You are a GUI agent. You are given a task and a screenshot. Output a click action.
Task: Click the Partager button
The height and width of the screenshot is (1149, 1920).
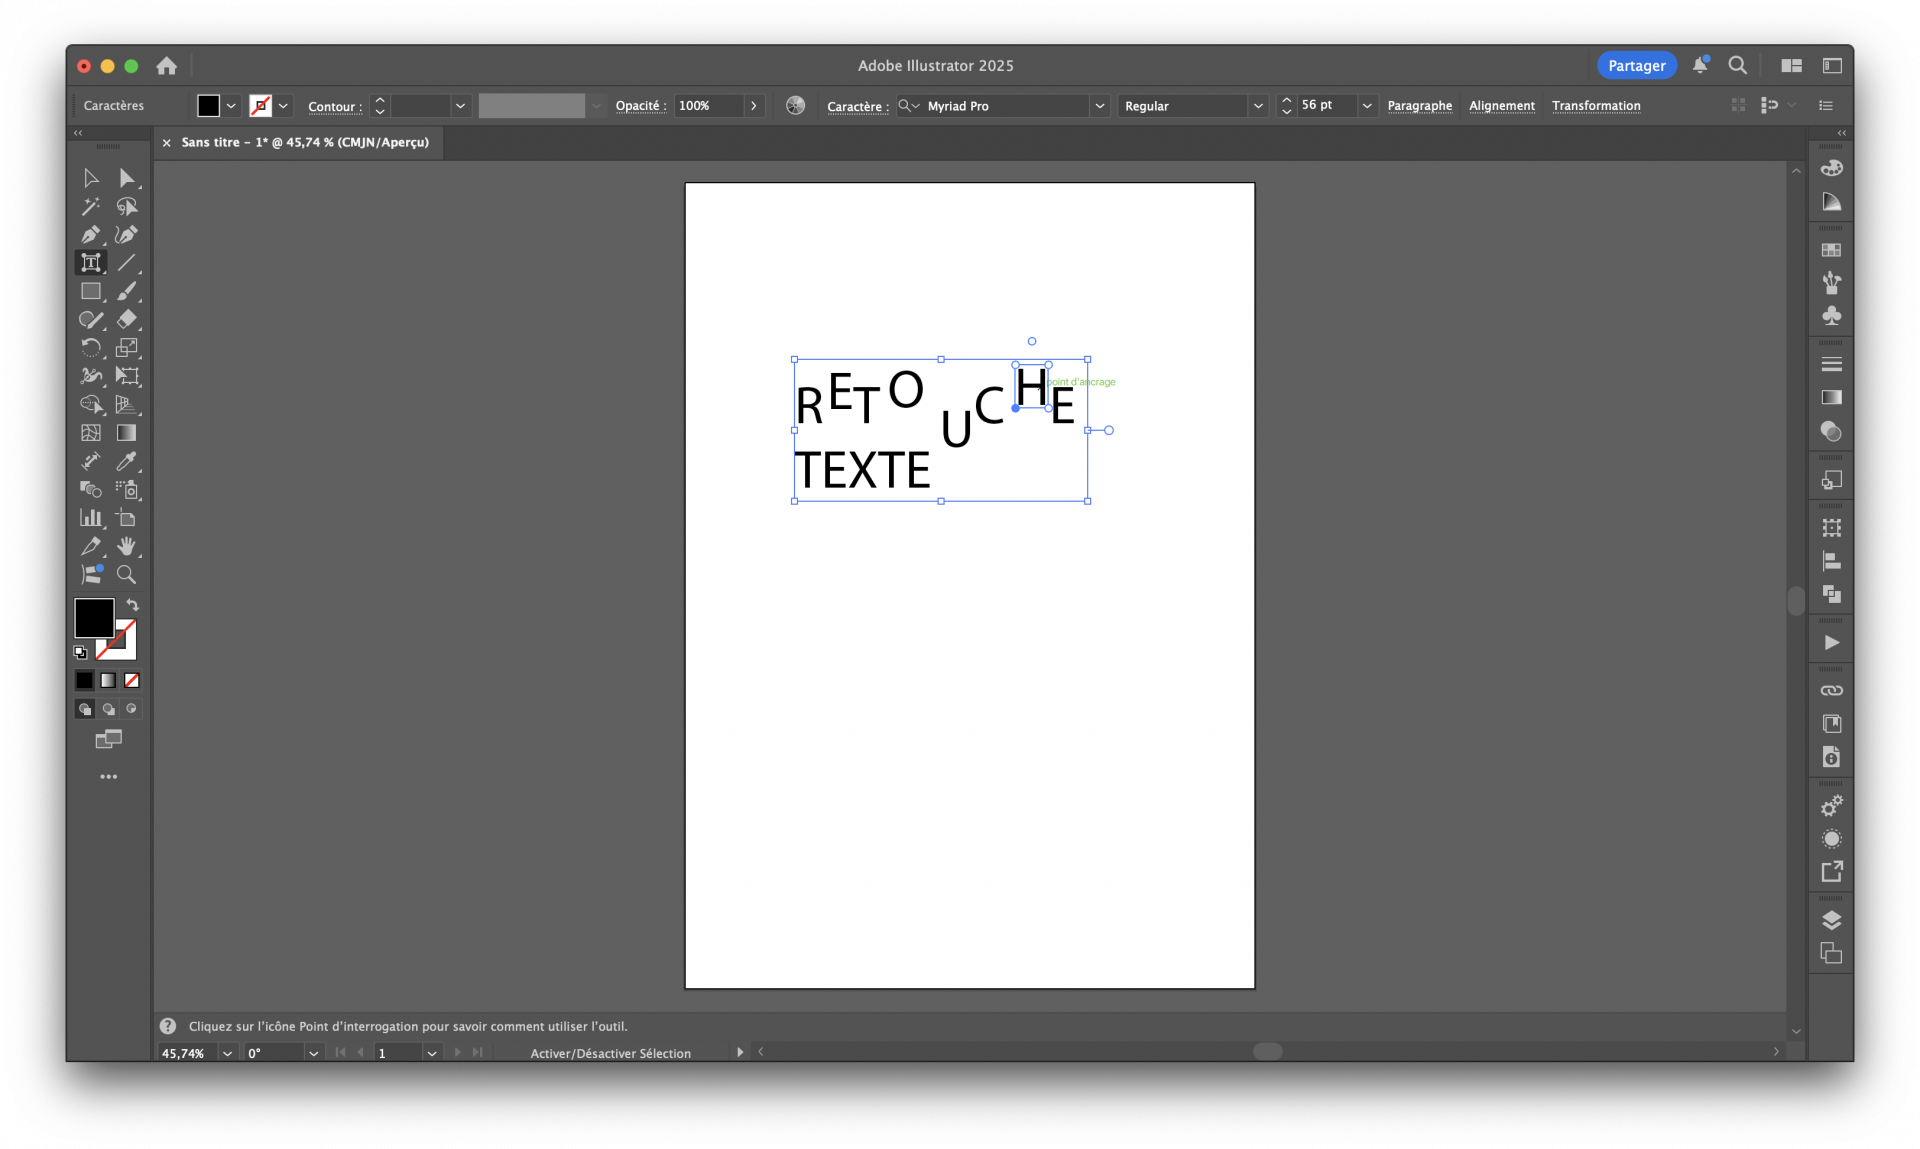(1636, 64)
